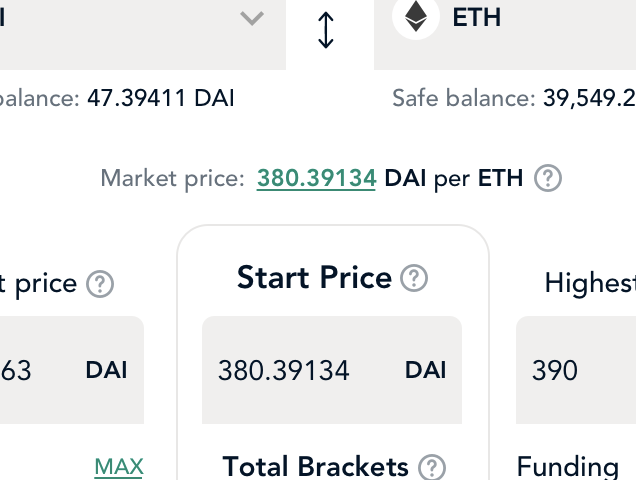Focus the Highest price field showing 390
Screen dimensions: 636x480
pos(576,370)
